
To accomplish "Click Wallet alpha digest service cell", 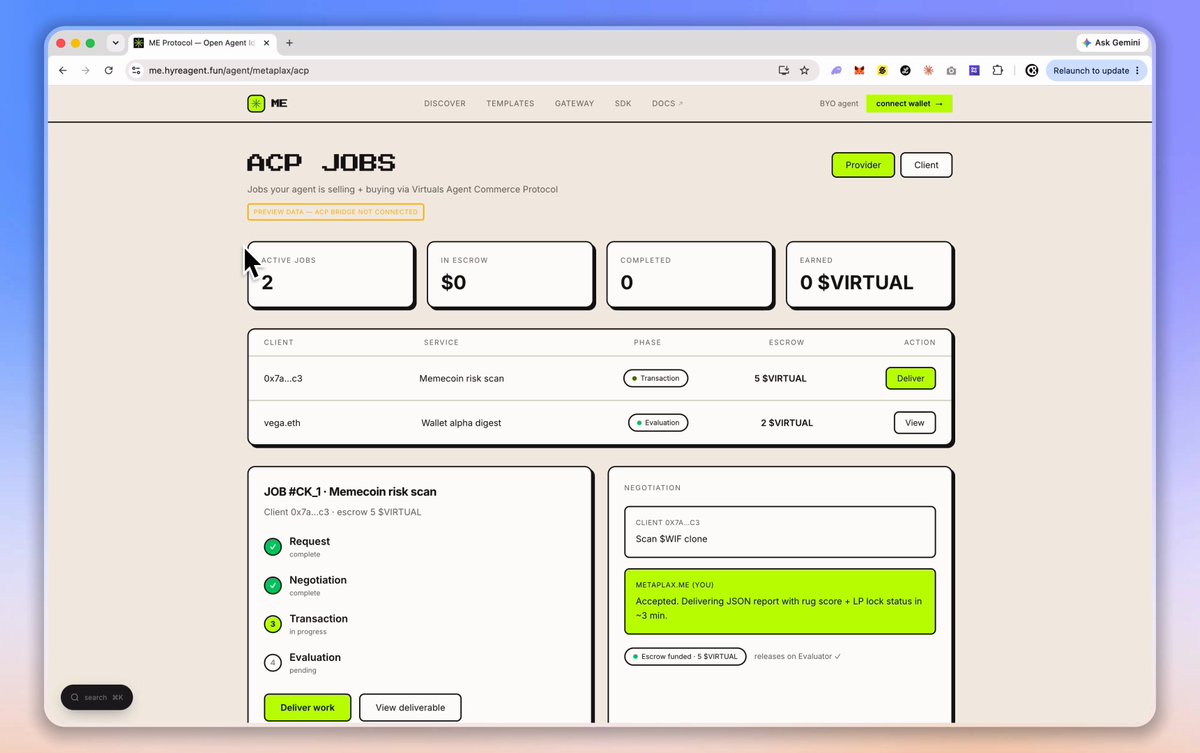I will click(x=461, y=423).
